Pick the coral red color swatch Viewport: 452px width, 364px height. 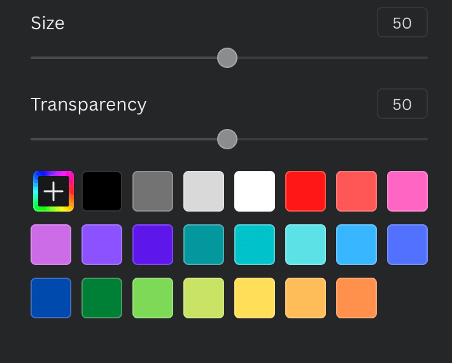point(356,191)
